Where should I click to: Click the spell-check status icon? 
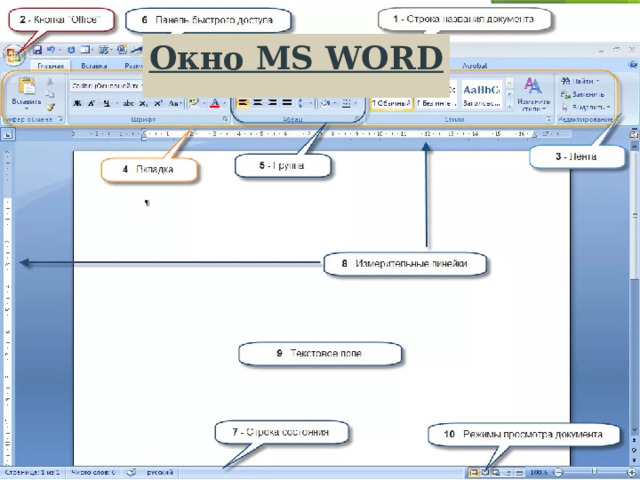(x=131, y=472)
